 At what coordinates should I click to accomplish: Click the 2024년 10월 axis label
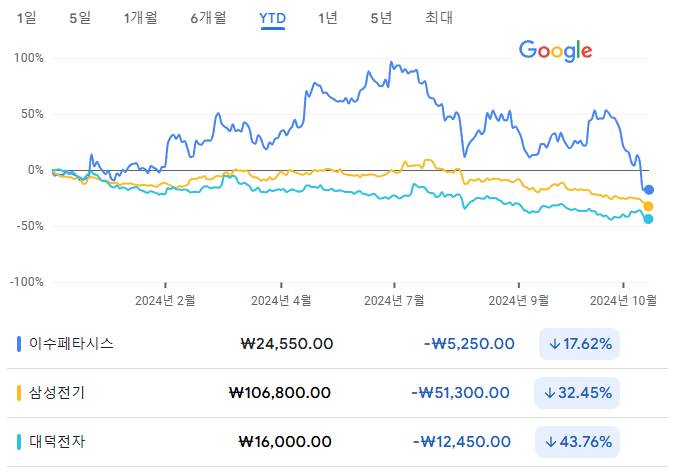623,300
